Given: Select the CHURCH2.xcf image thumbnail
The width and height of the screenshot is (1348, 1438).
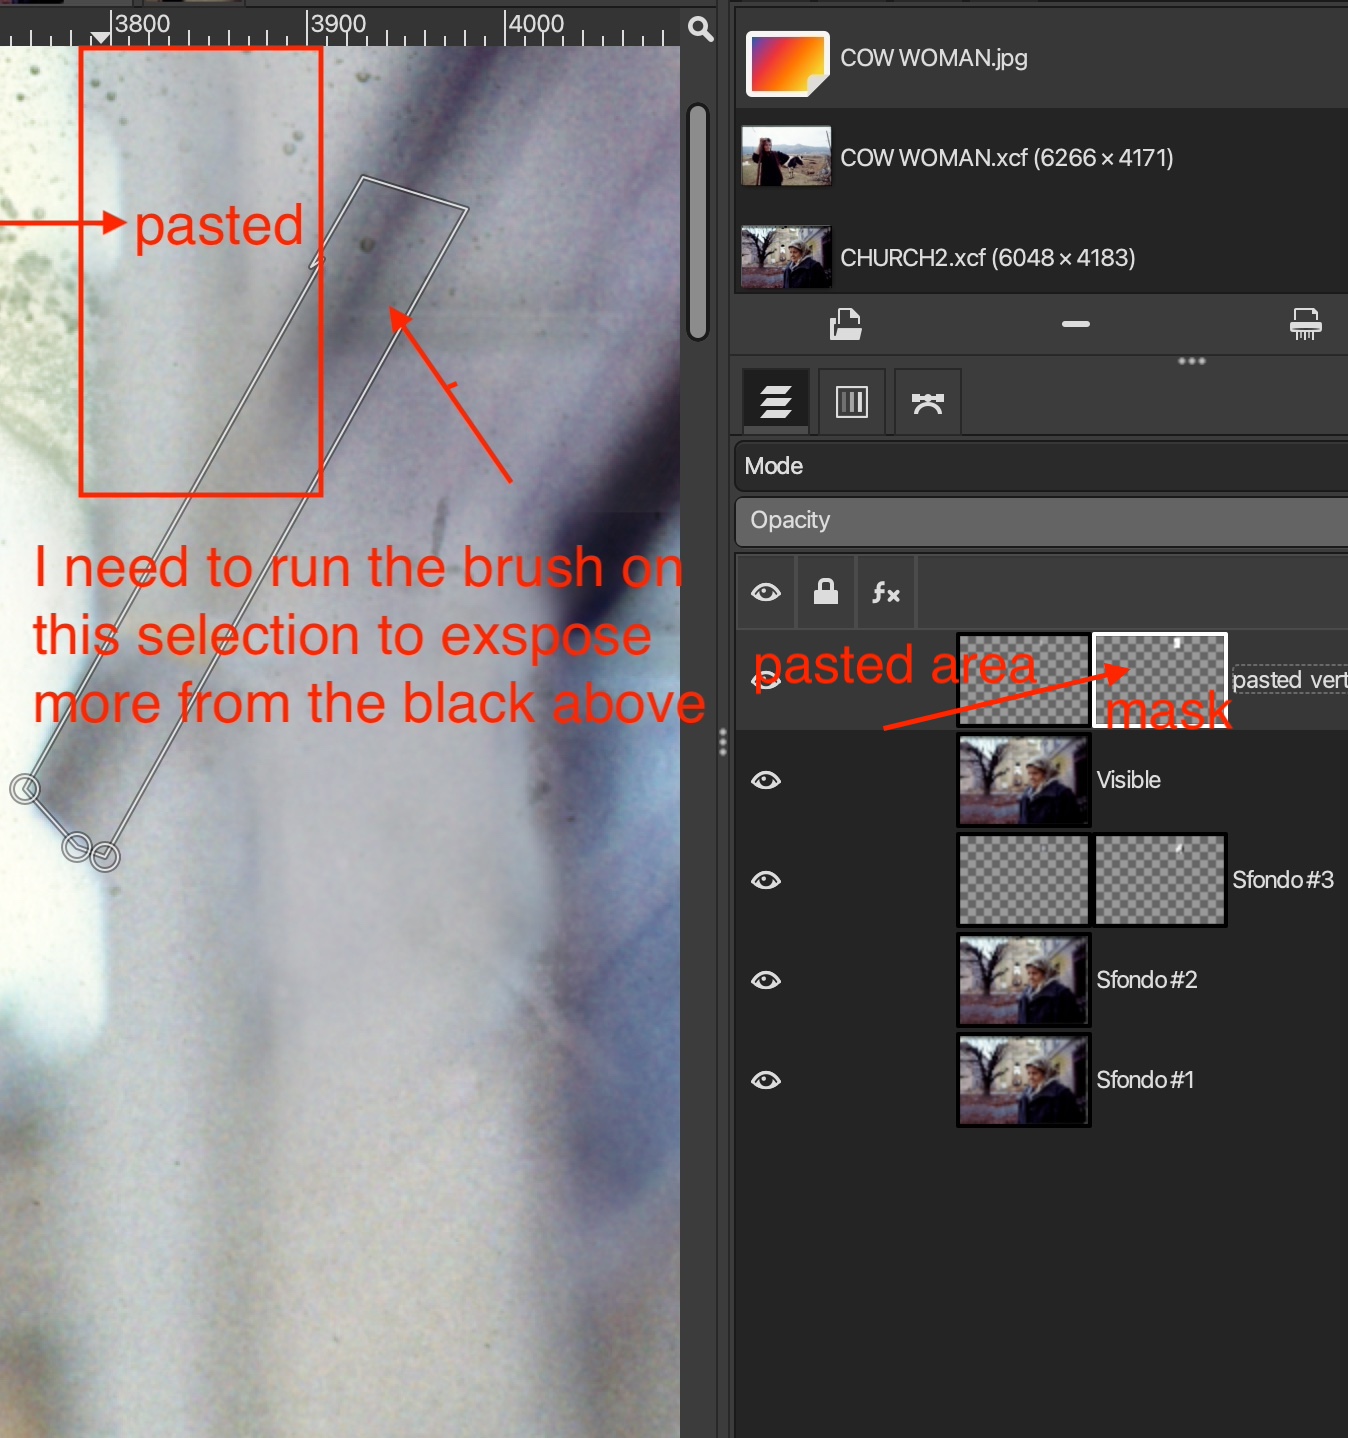Looking at the screenshot, I should (786, 257).
